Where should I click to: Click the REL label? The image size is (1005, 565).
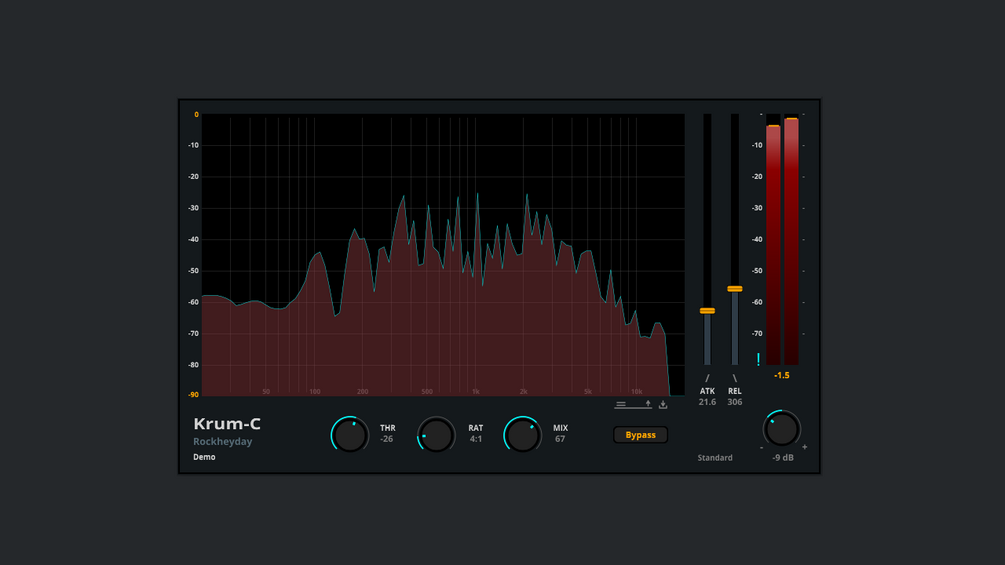click(x=735, y=391)
